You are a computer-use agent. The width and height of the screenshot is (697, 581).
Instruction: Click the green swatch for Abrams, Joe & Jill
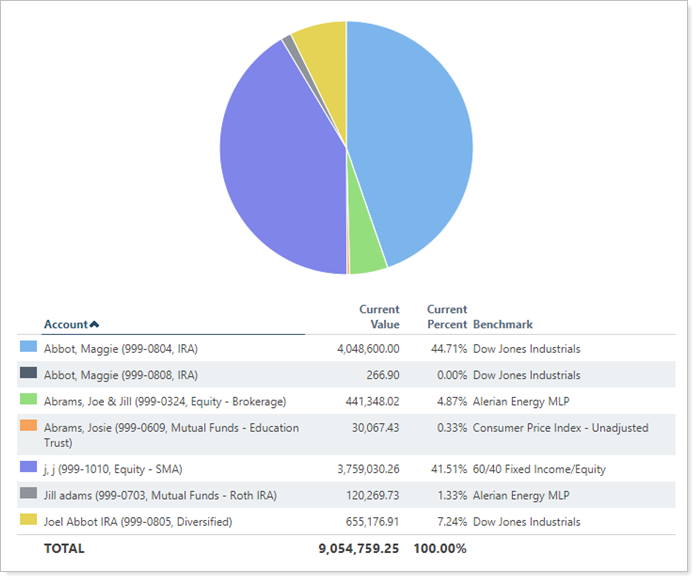click(28, 399)
